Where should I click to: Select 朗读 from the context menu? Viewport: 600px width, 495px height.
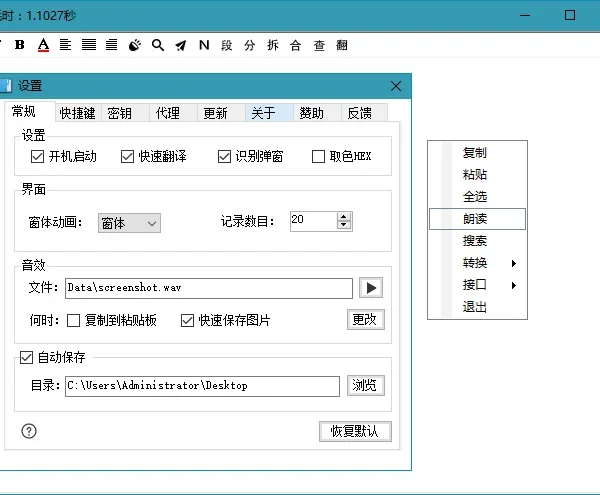(x=476, y=219)
